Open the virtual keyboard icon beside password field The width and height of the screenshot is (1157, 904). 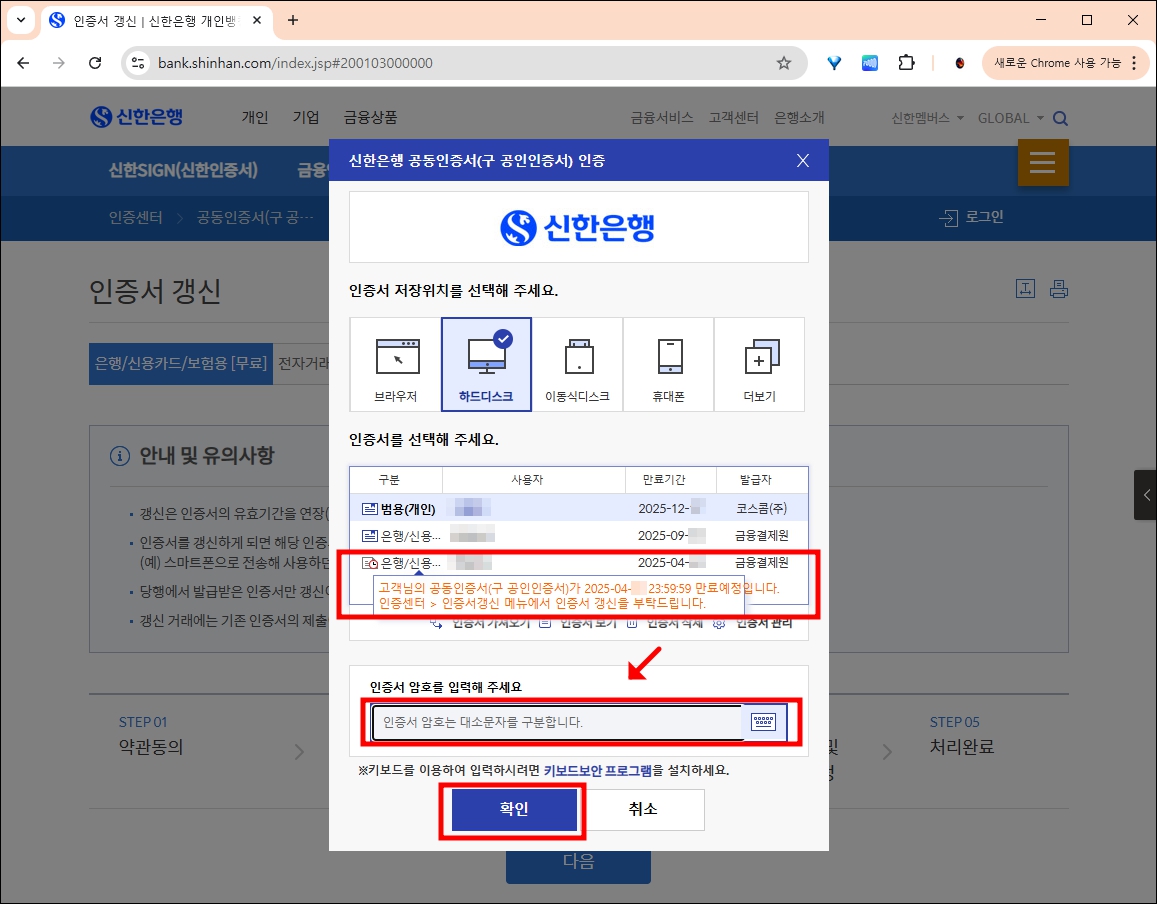[x=765, y=722]
